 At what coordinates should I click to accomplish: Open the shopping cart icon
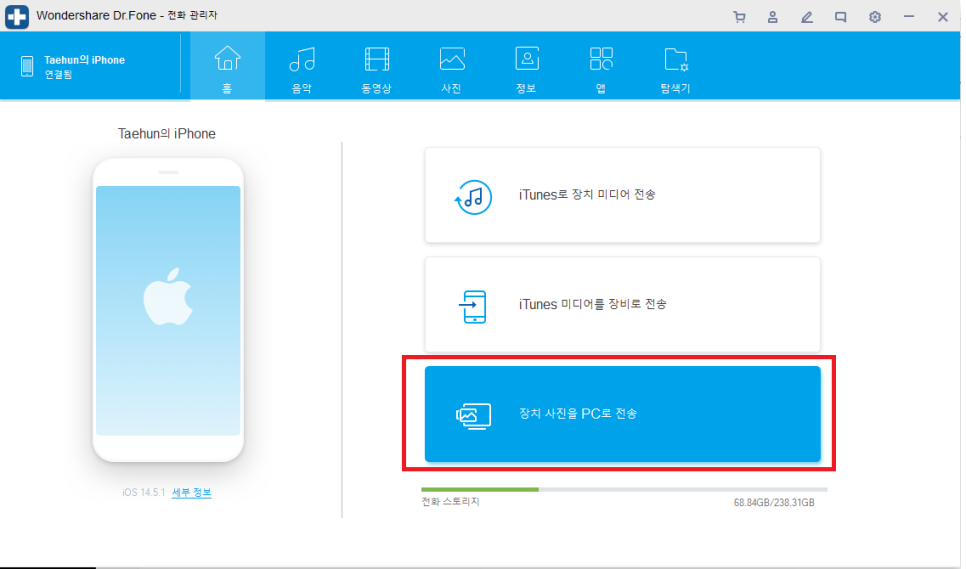[739, 17]
